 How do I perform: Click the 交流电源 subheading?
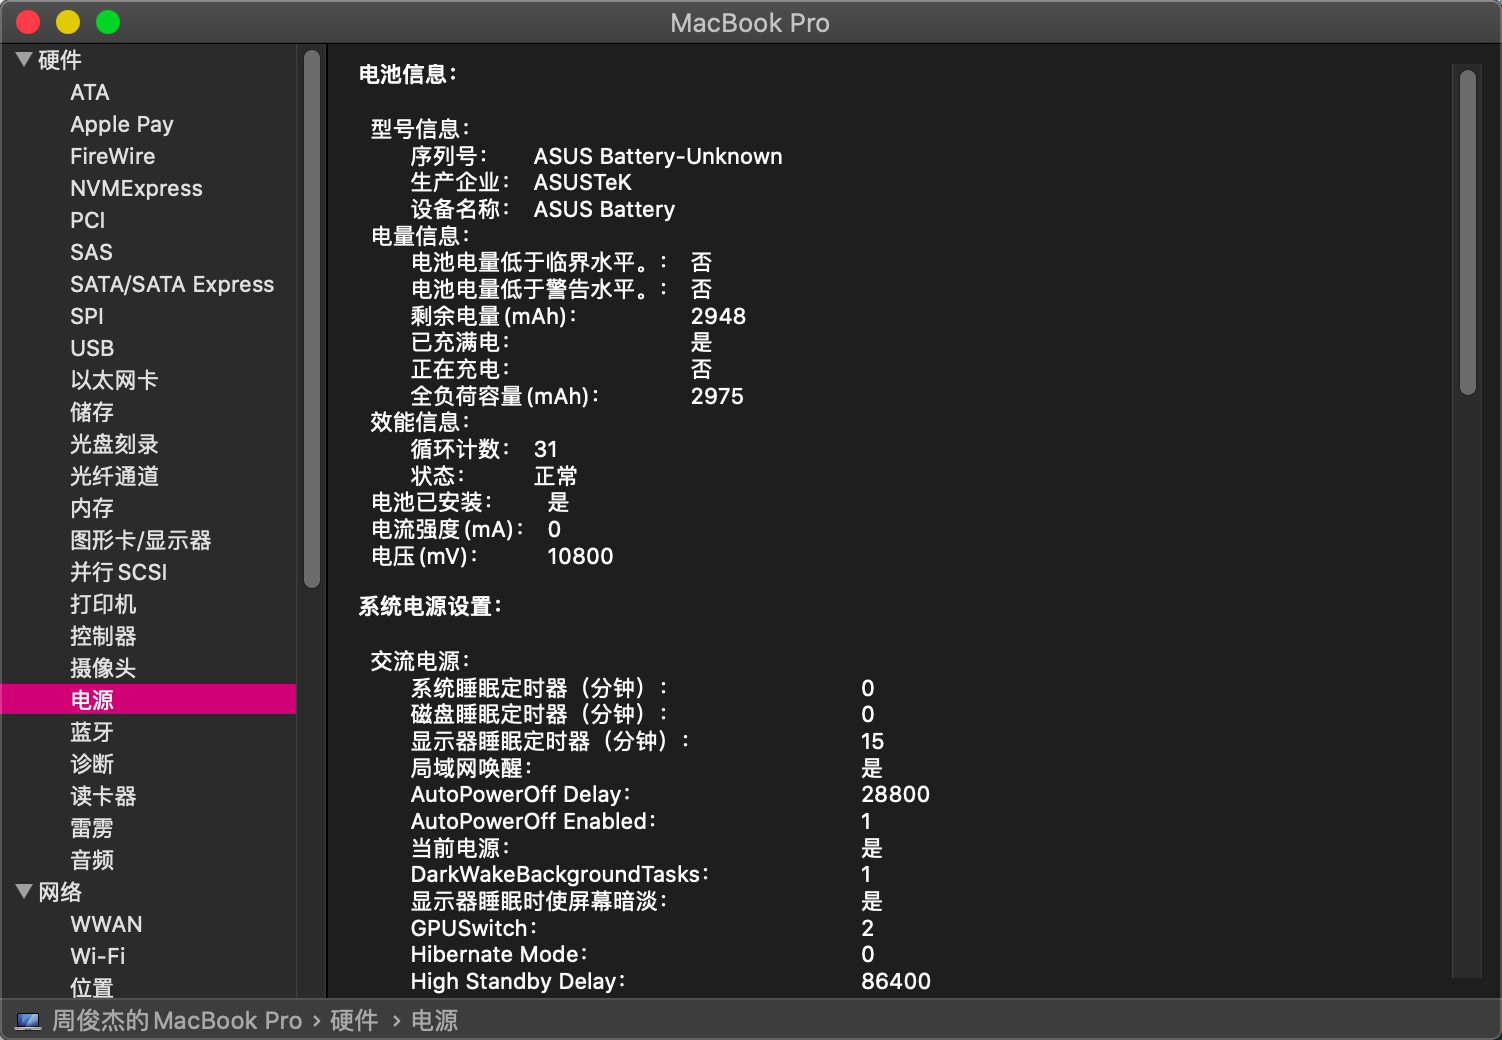click(x=420, y=661)
